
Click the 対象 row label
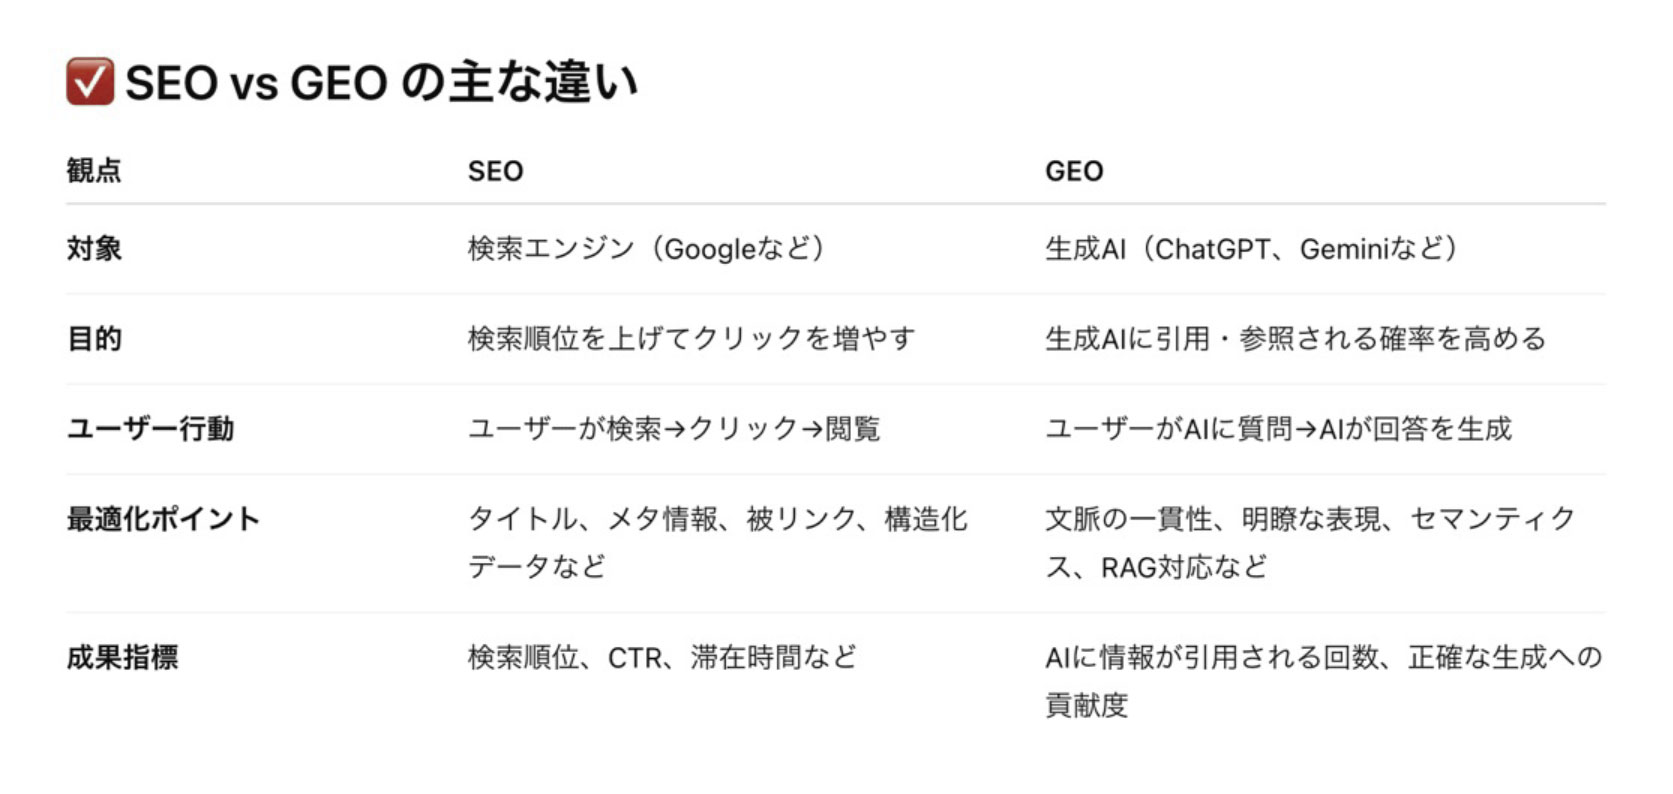(x=94, y=248)
